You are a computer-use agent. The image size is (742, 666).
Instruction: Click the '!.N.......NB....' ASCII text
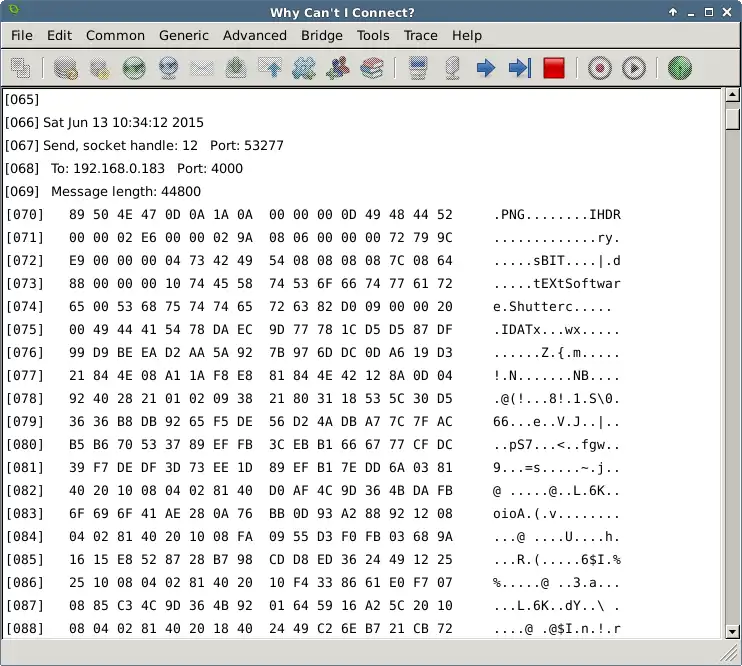(557, 376)
